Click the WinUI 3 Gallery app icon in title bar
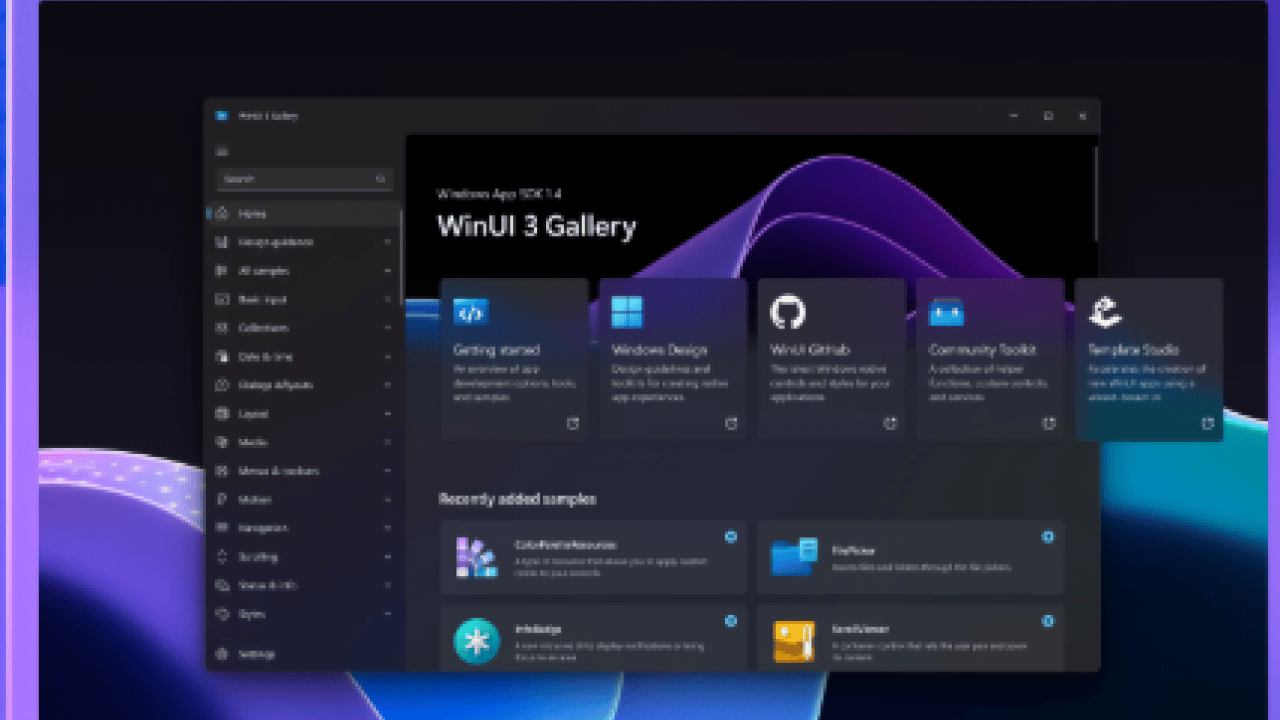1280x720 pixels. 221,116
